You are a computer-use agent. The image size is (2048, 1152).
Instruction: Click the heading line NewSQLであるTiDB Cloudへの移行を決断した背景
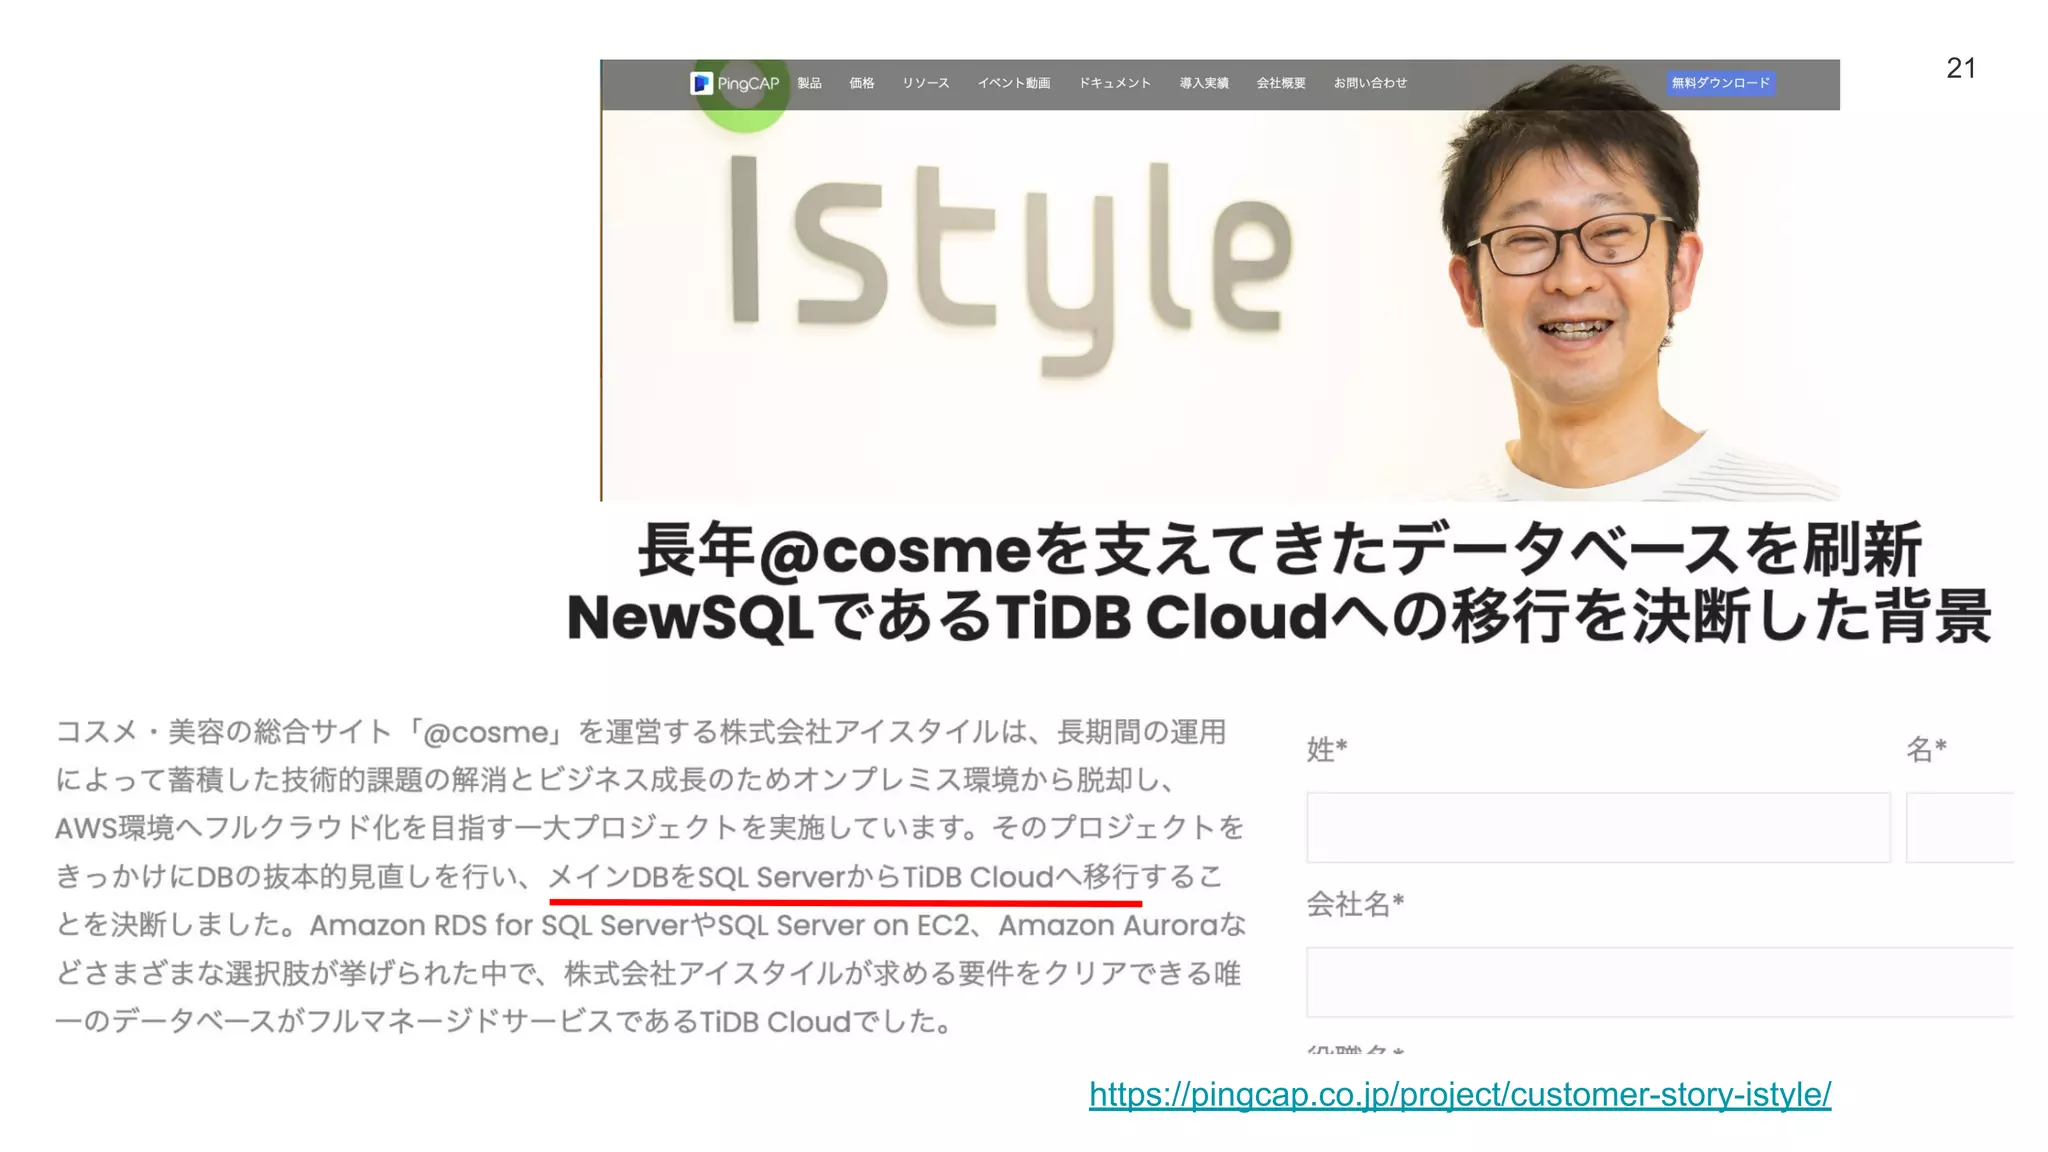[1280, 617]
